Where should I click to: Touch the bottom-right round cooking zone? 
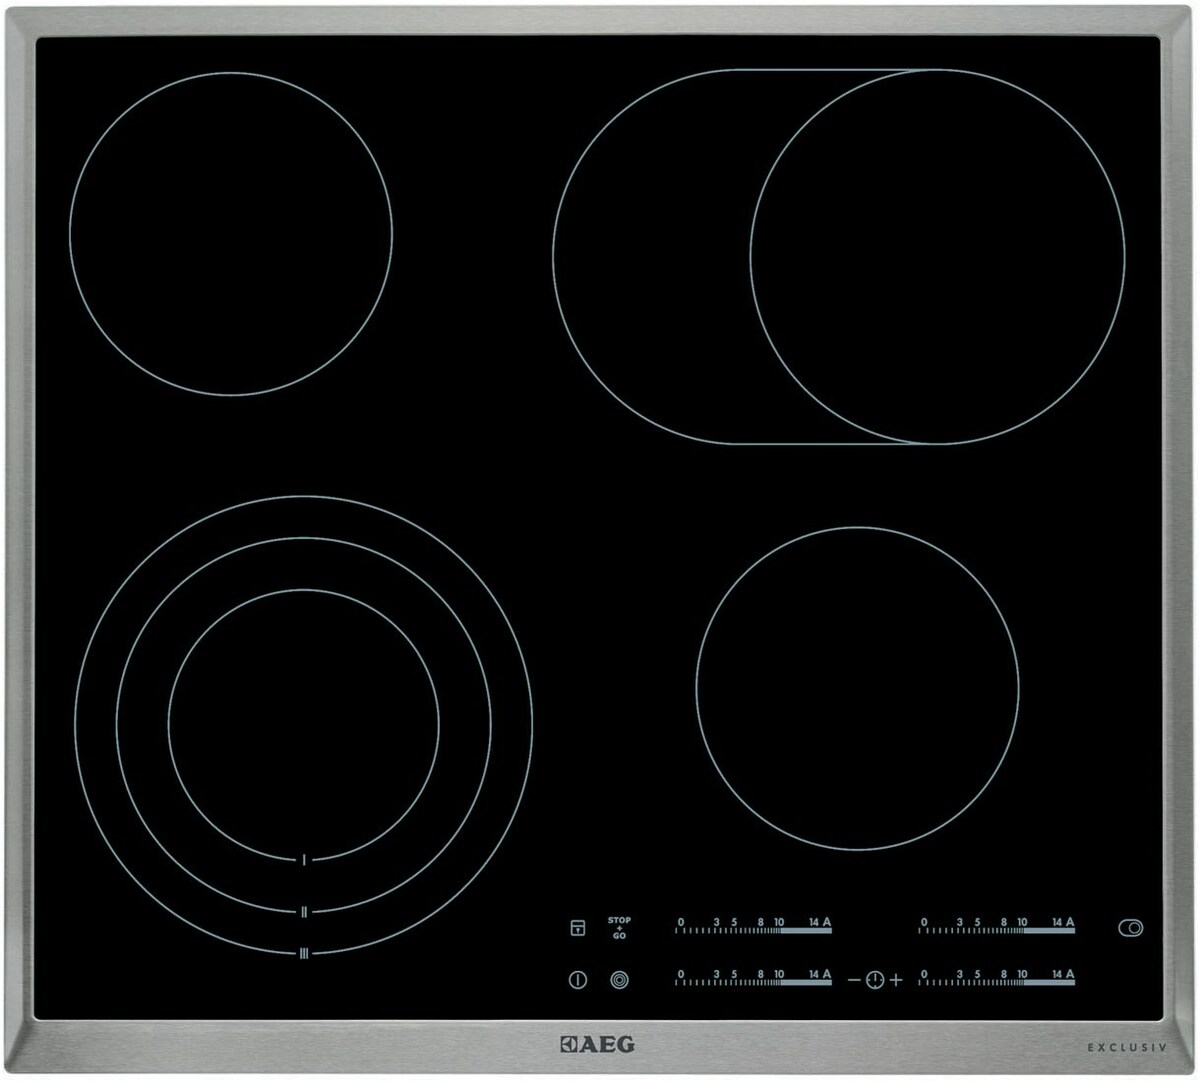pos(857,688)
